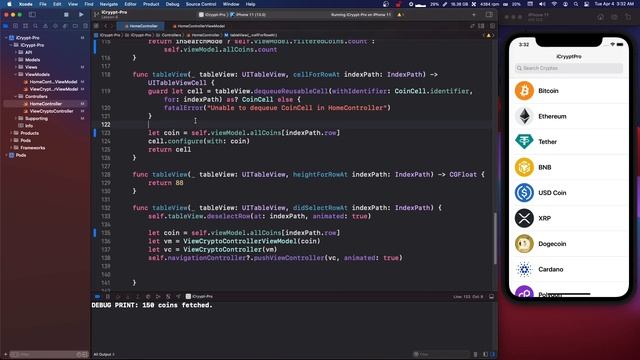
Task: Click the Wi-Fi status icon
Action: (x=554, y=4)
